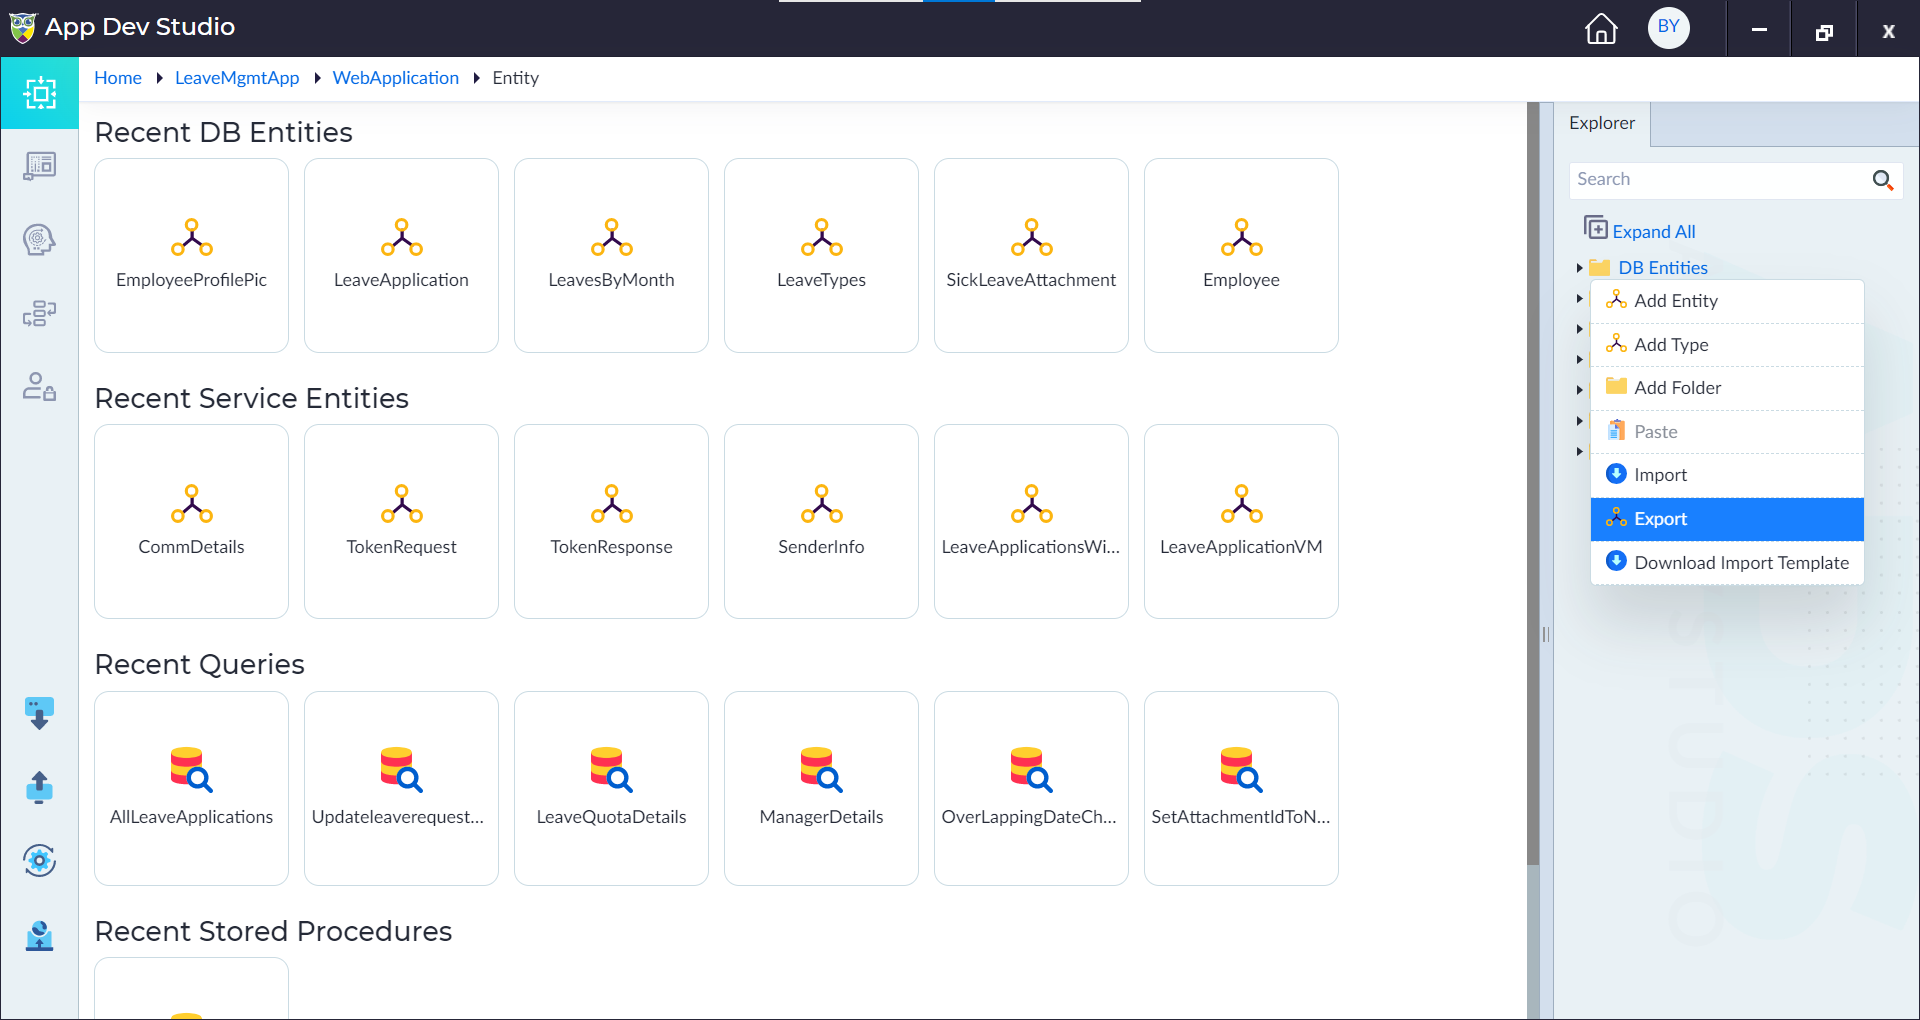Screen dimensions: 1920x1020
Task: Click the download arrow sidebar icon
Action: 39,714
